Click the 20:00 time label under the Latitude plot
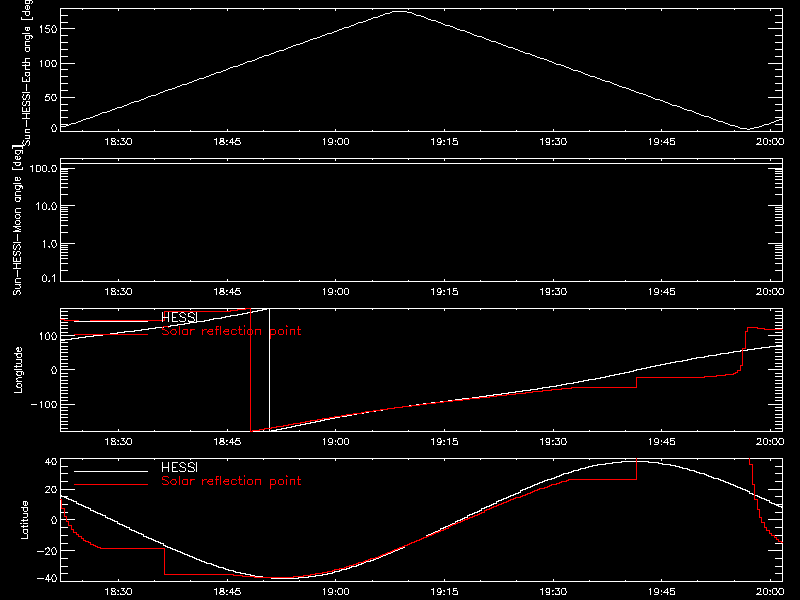 [770, 592]
